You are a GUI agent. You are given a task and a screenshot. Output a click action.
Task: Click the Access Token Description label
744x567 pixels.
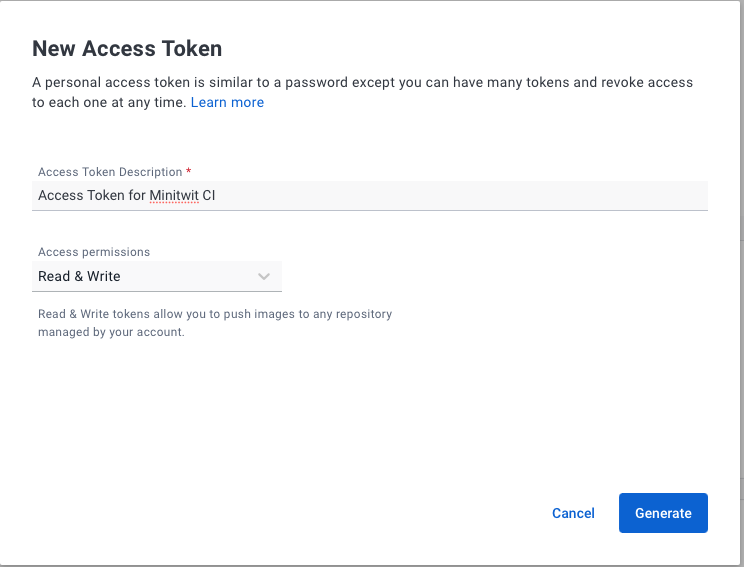tap(110, 172)
